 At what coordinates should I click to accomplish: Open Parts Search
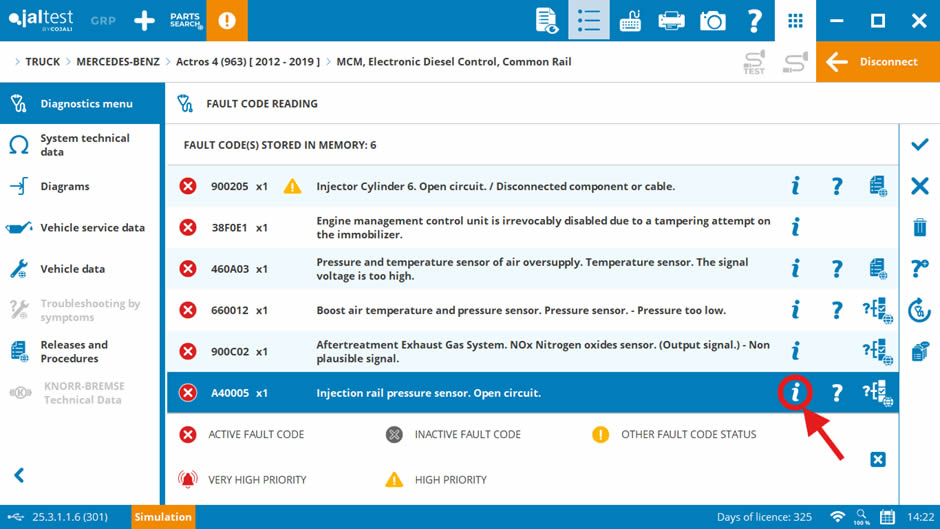(x=185, y=20)
